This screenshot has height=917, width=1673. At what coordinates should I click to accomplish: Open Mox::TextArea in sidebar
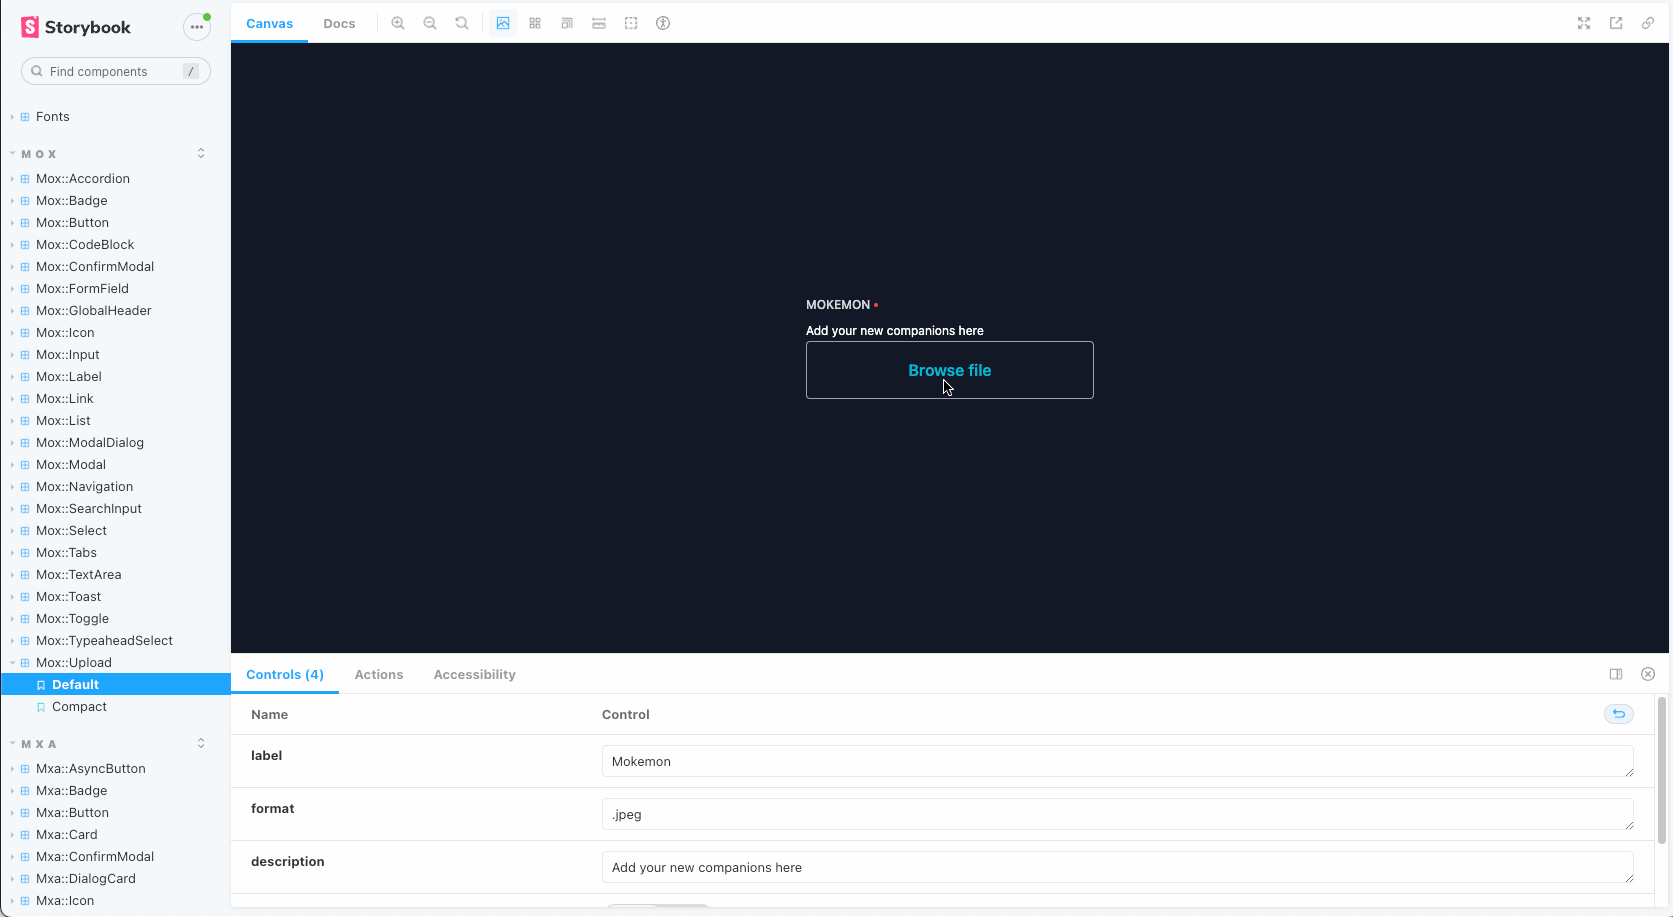tap(78, 575)
